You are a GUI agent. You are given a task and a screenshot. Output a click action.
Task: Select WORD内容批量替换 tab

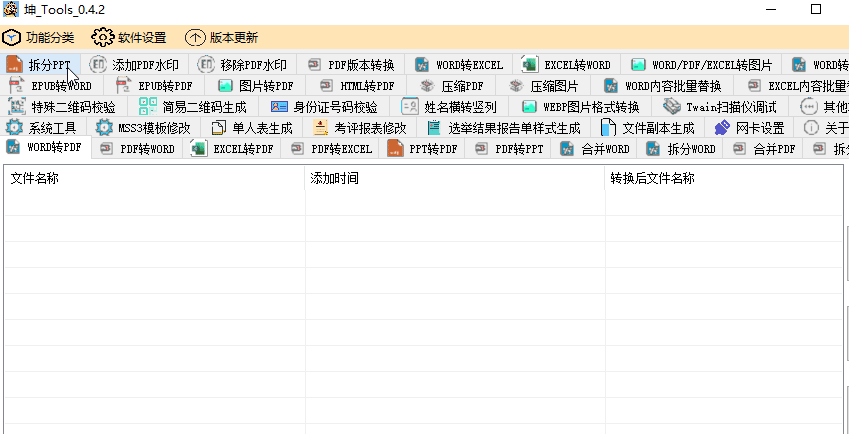(x=662, y=86)
